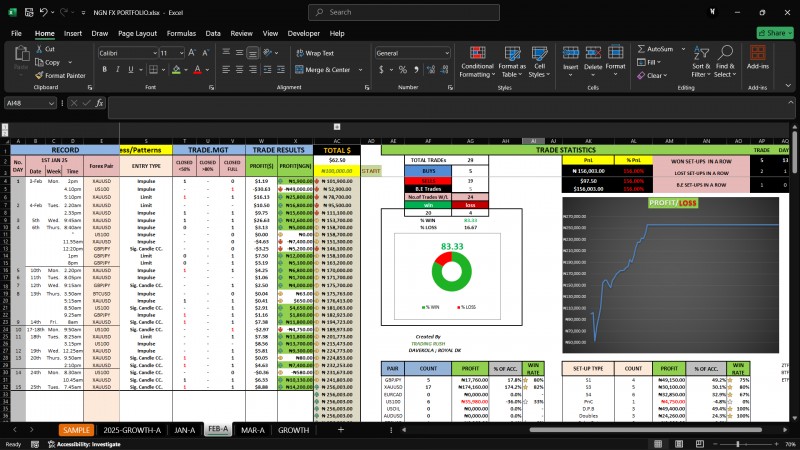
Task: Toggle Bold formatting
Action: [105, 69]
